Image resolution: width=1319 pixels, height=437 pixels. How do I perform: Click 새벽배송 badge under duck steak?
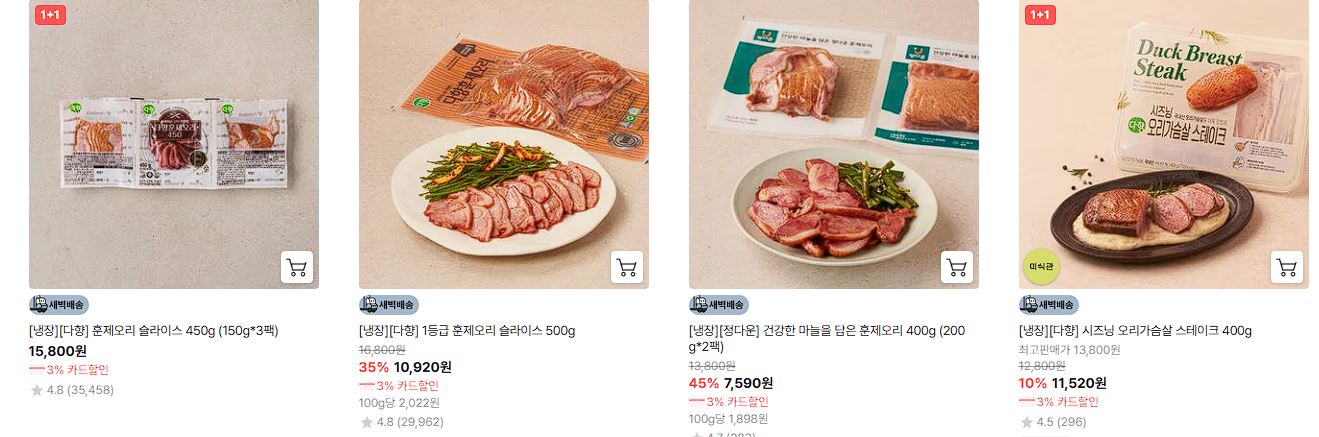point(1049,305)
